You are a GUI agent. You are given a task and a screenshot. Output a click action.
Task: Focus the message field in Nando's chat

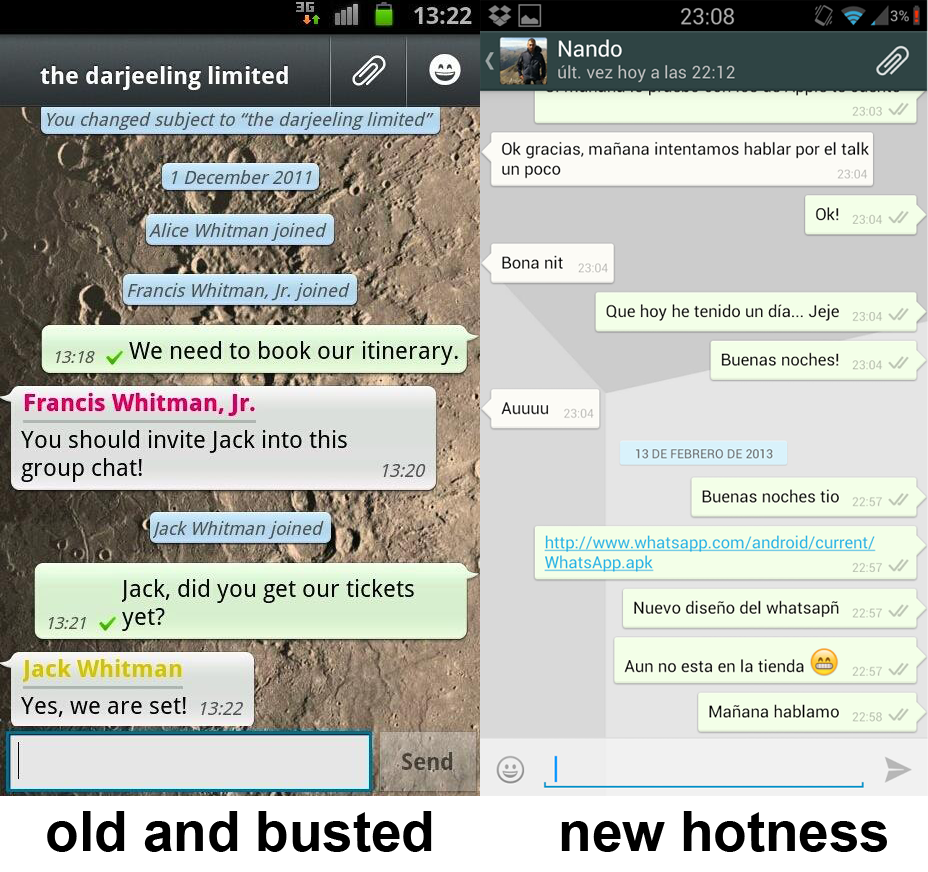coord(703,768)
